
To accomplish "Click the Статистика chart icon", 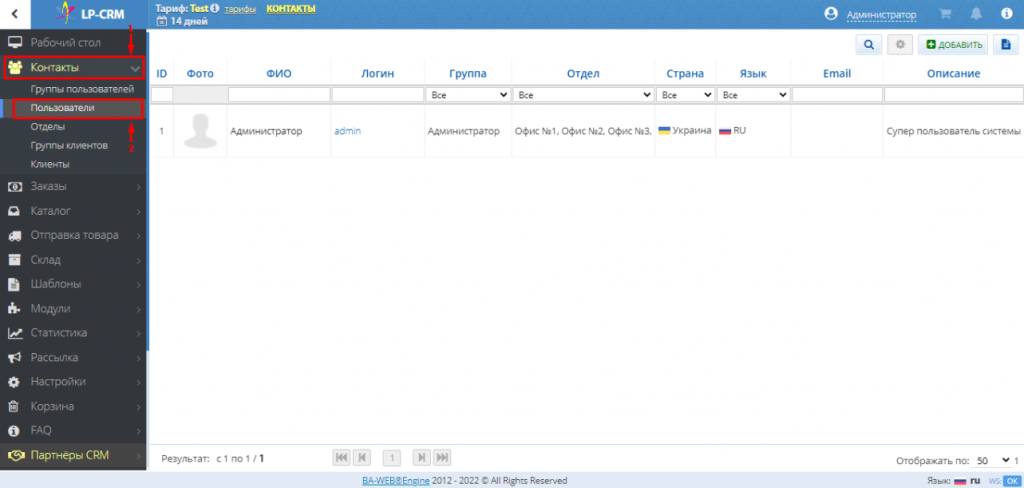I will [15, 333].
